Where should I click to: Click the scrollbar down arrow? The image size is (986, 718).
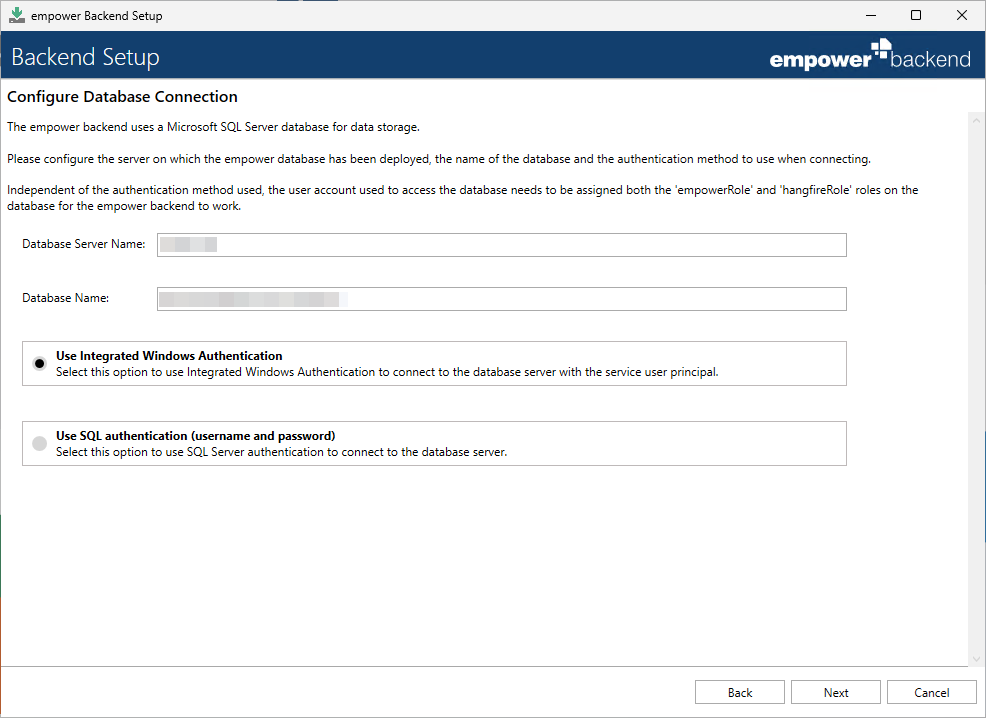point(976,659)
